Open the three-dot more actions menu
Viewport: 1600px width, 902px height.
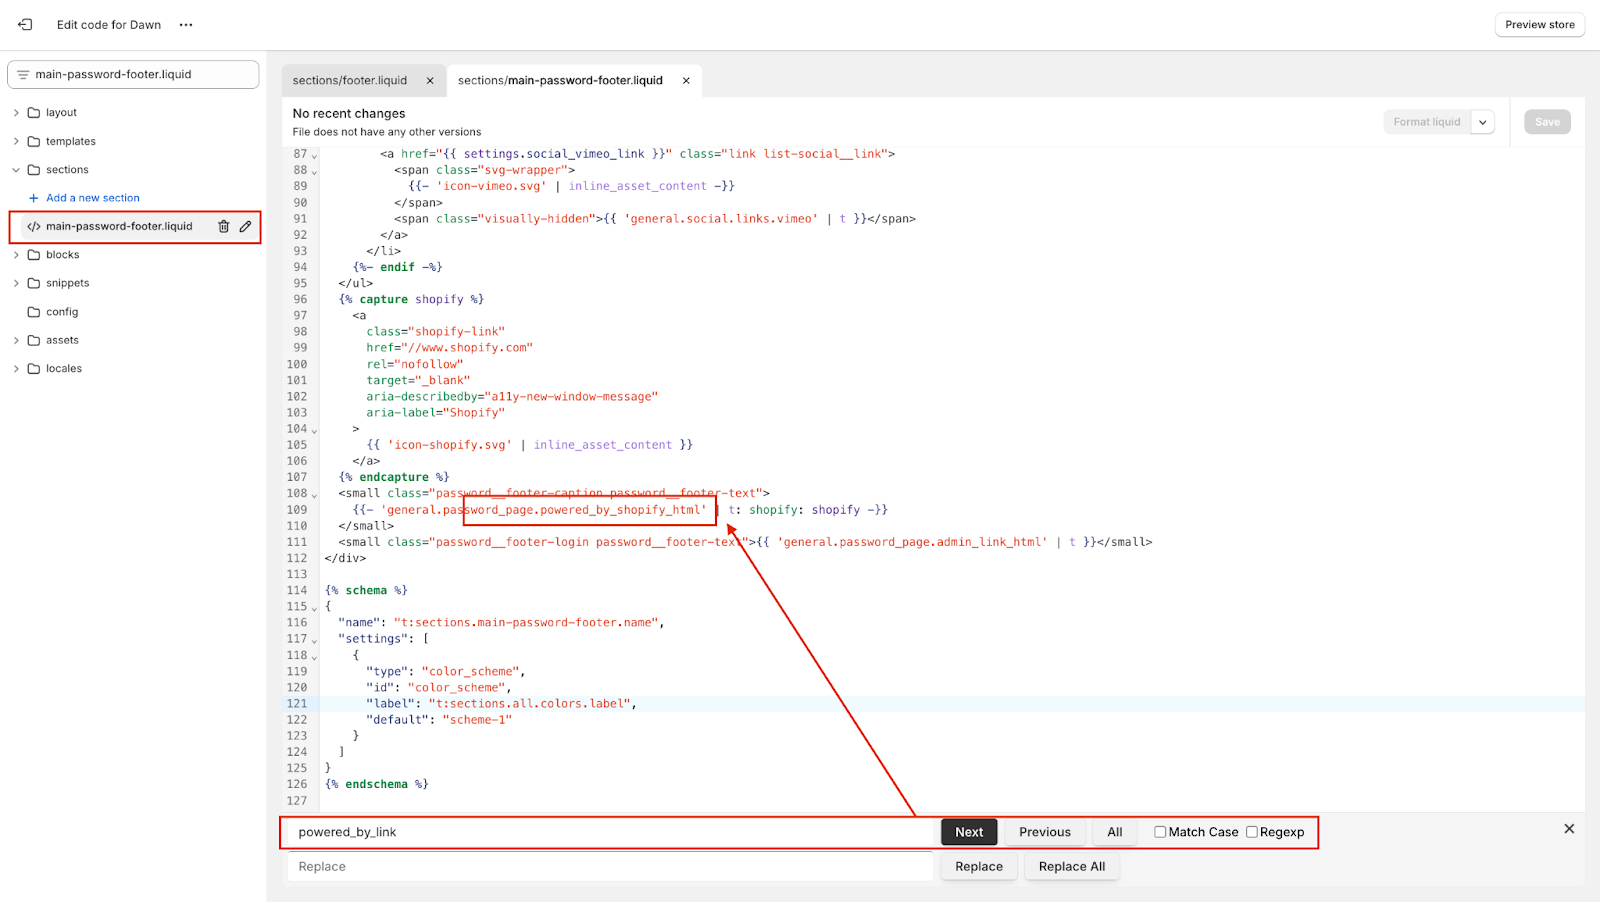tap(186, 25)
